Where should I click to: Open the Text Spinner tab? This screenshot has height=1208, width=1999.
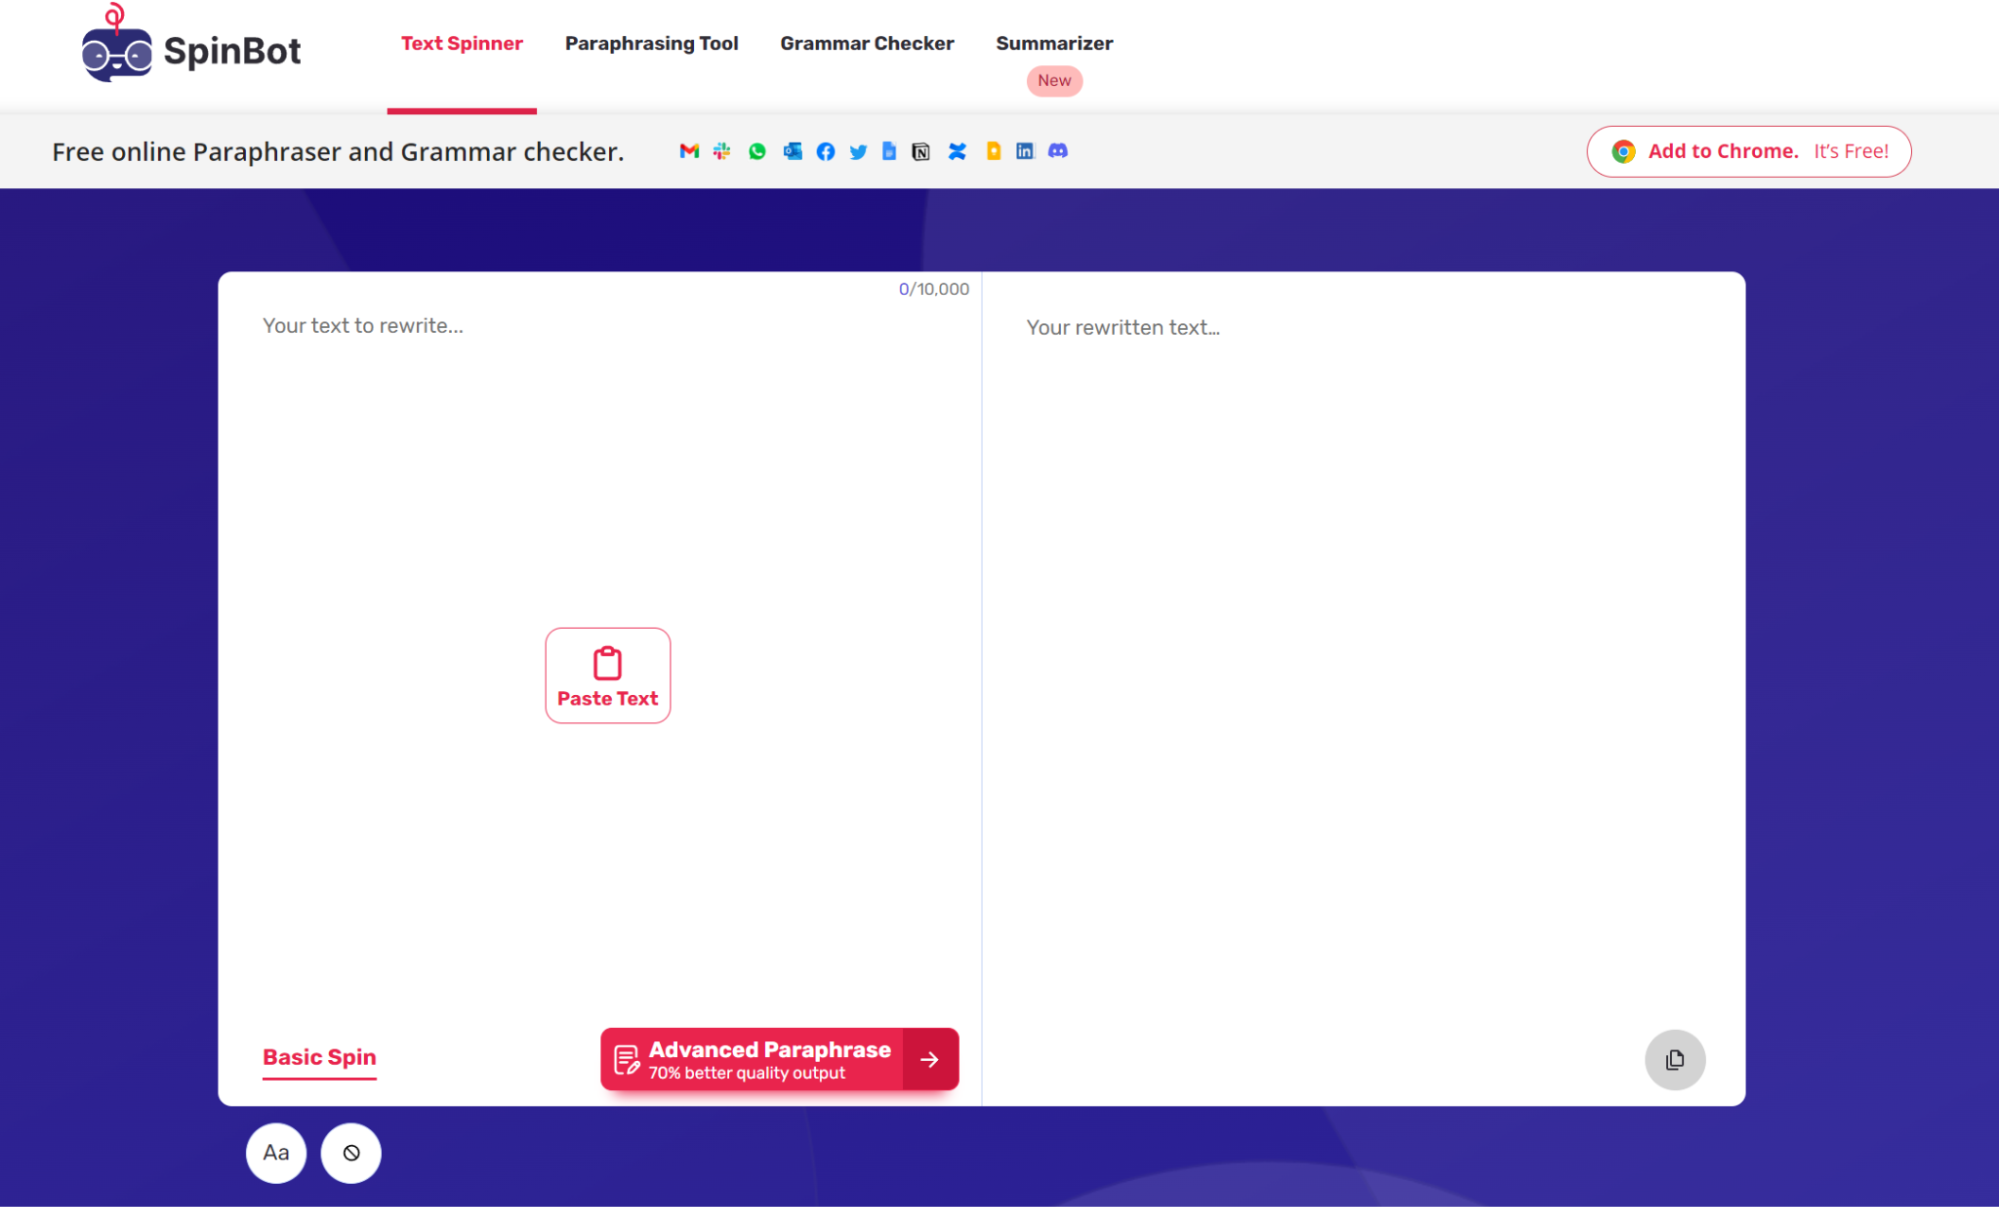click(x=462, y=43)
